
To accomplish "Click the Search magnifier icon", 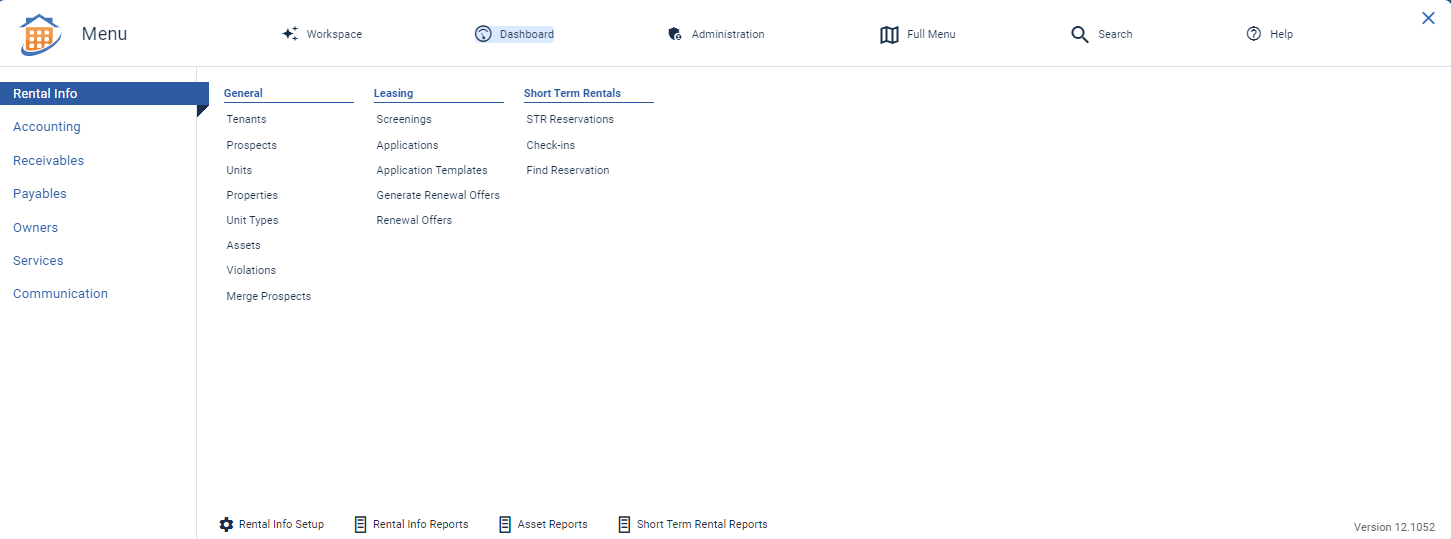I will click(x=1080, y=35).
